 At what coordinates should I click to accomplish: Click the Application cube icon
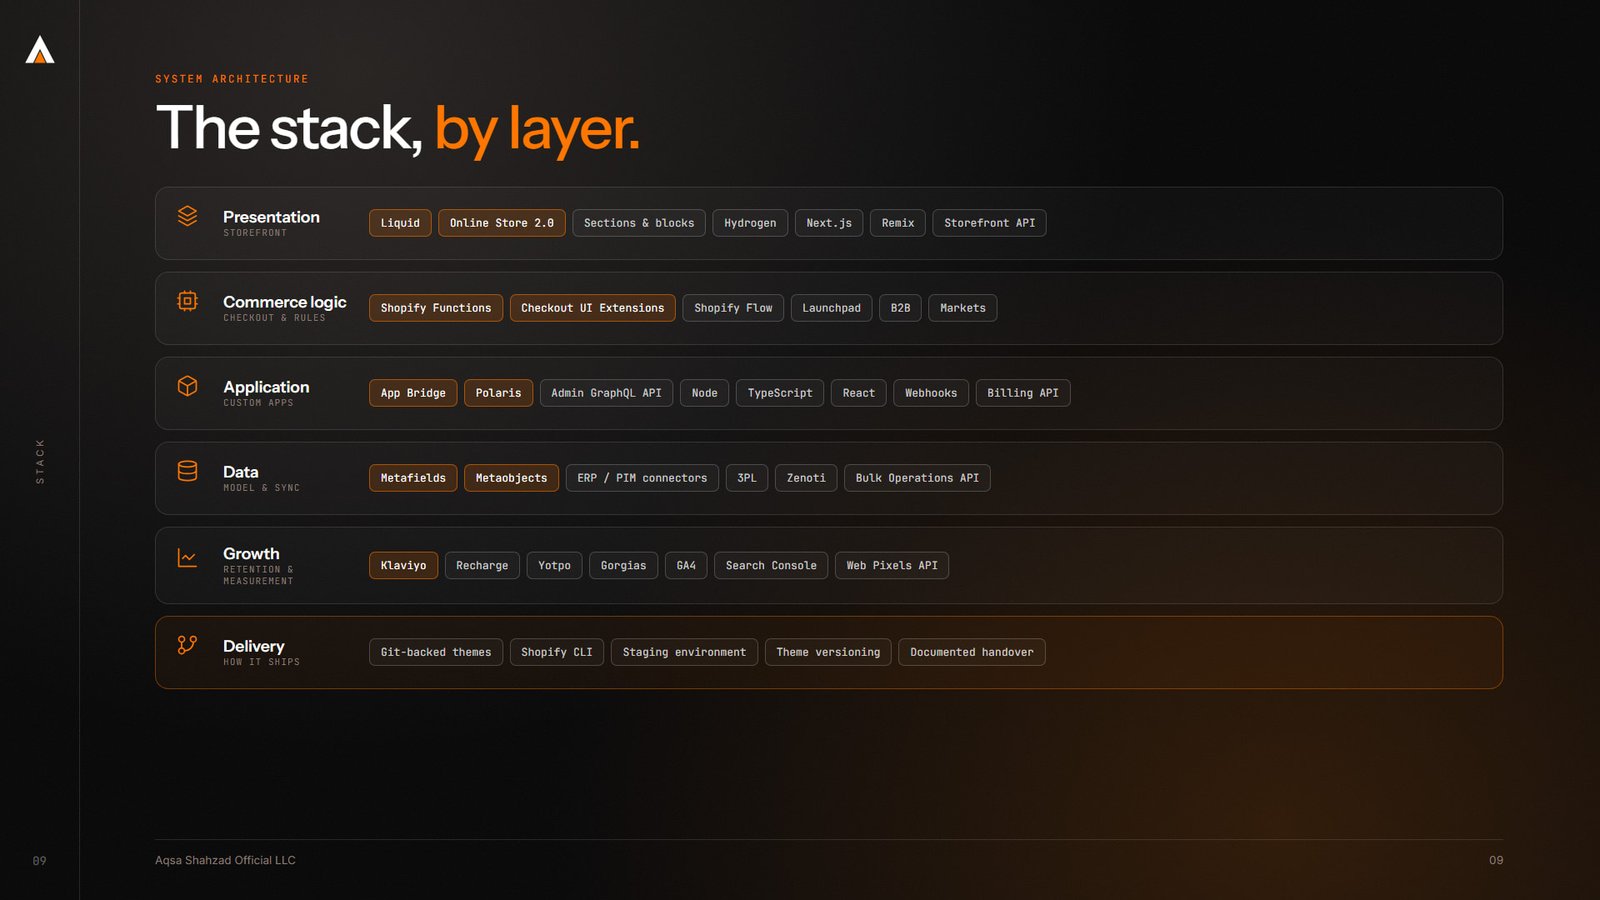tap(187, 386)
